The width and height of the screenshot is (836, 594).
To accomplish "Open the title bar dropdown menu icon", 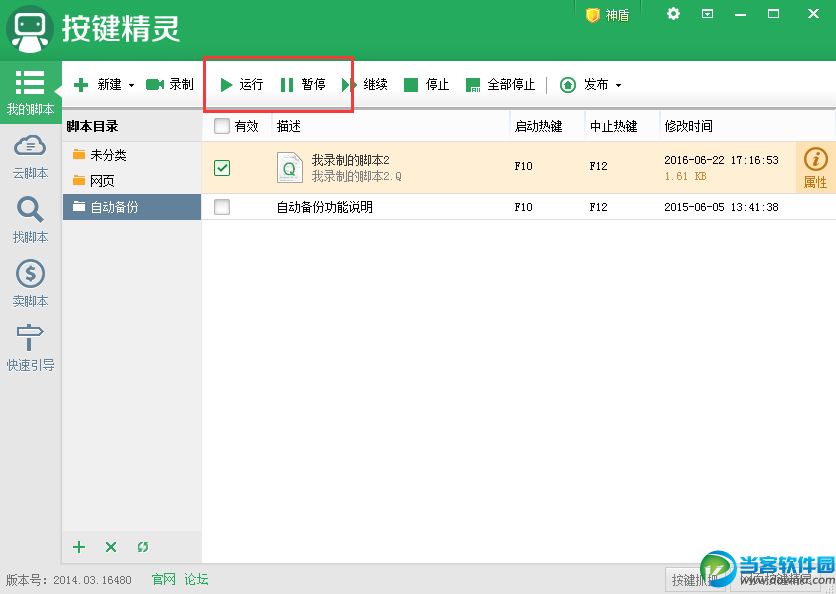I will [x=707, y=14].
